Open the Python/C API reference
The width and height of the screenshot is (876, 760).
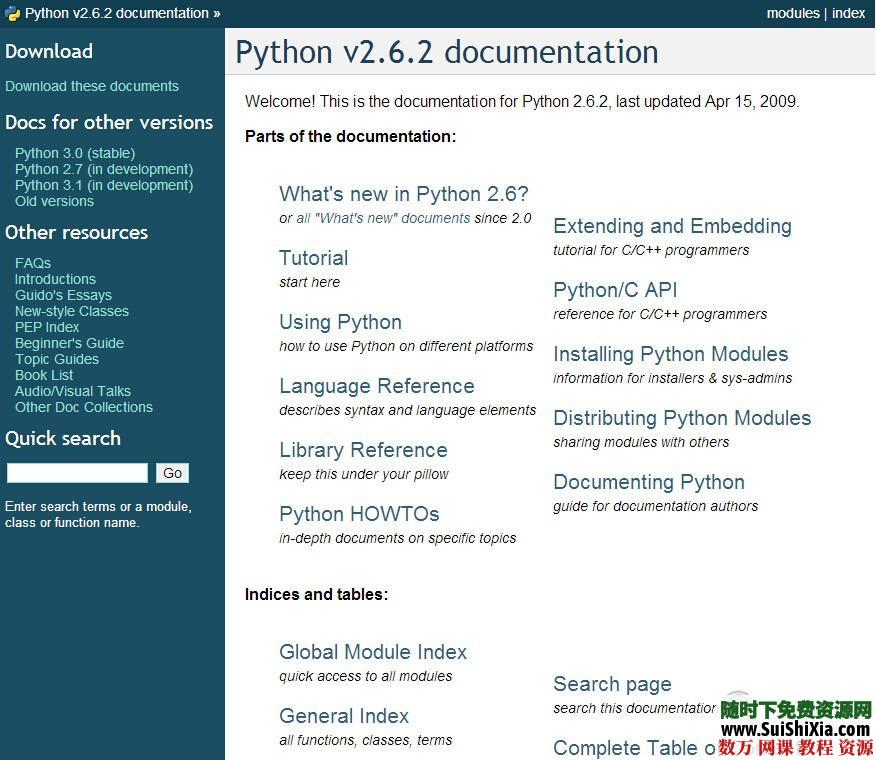[x=616, y=290]
